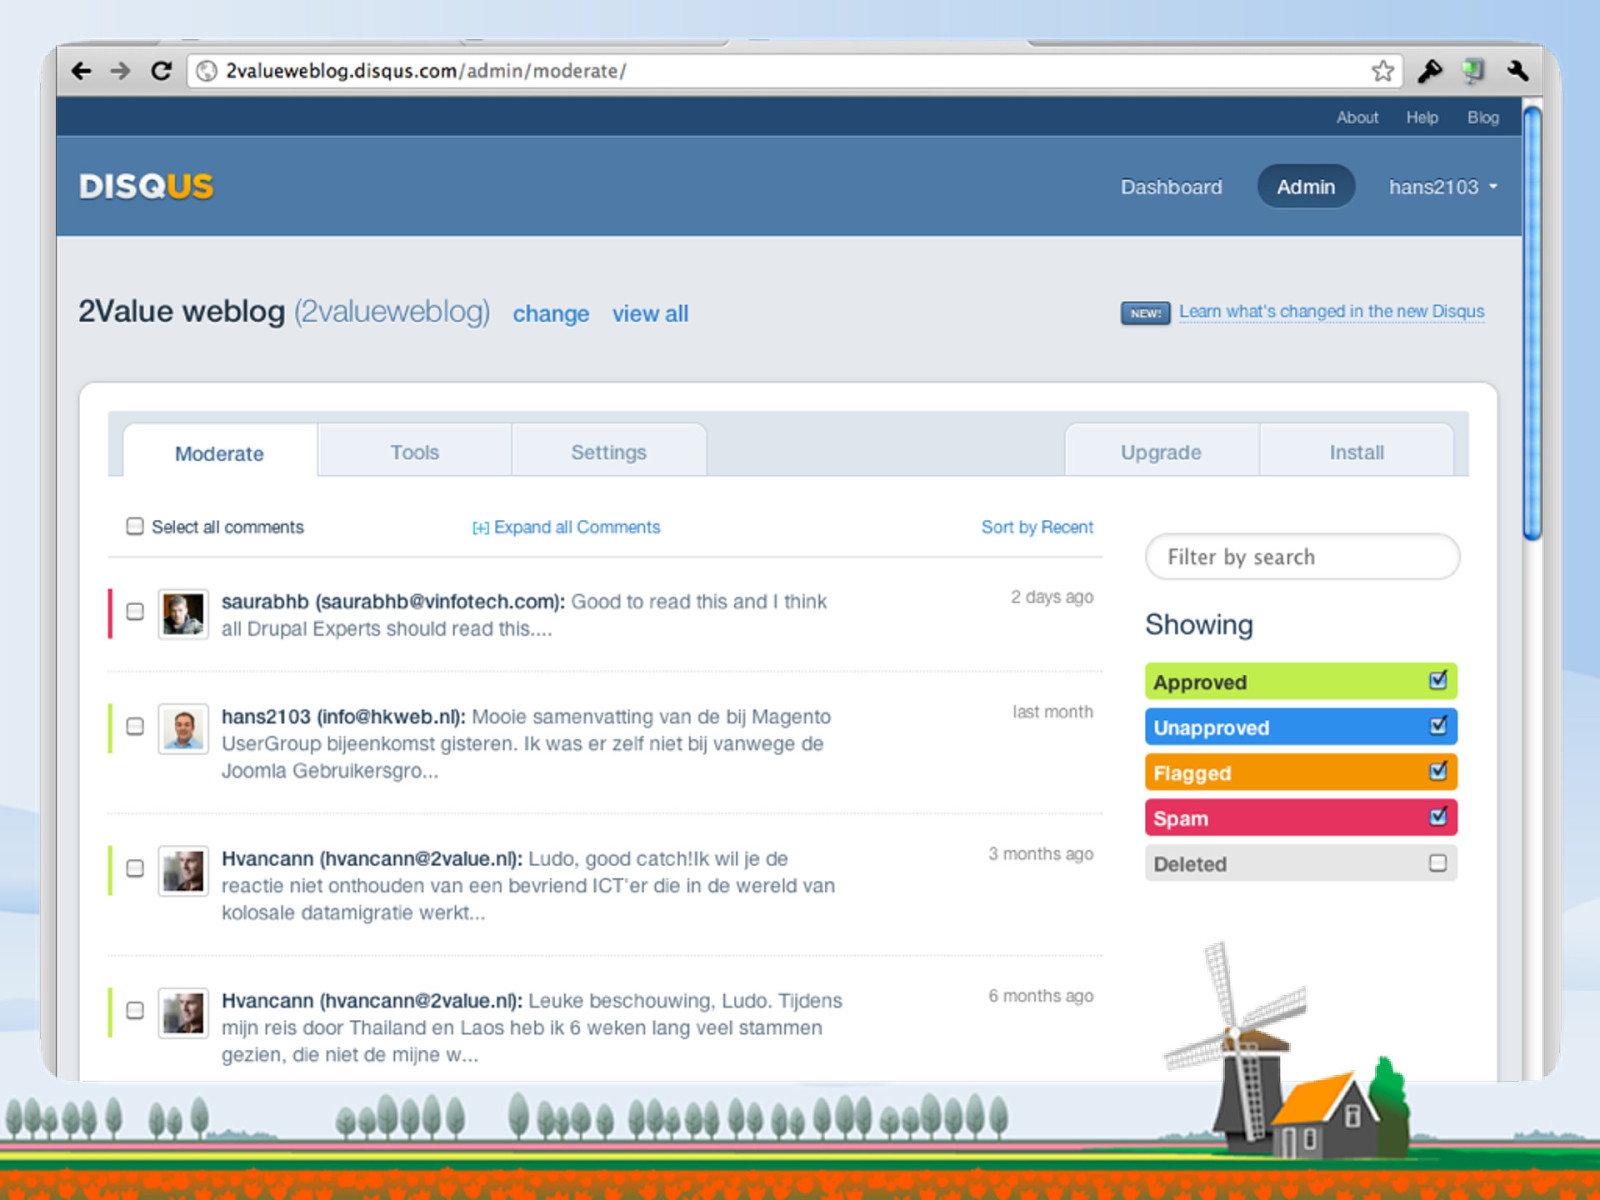Uncheck the Approved filter checkbox

coord(1438,680)
